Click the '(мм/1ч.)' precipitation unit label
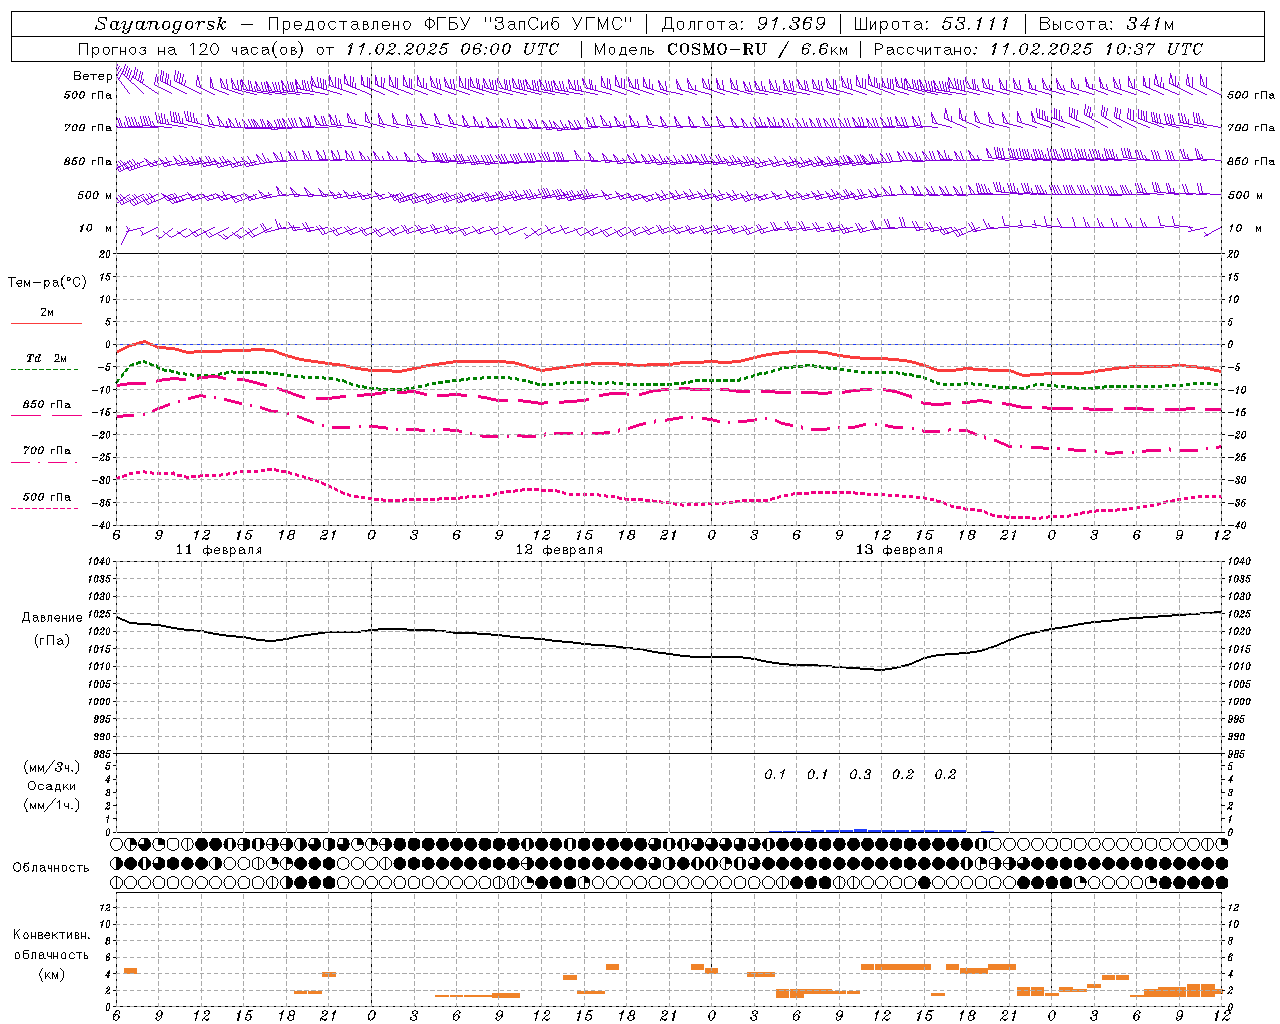 pos(51,805)
